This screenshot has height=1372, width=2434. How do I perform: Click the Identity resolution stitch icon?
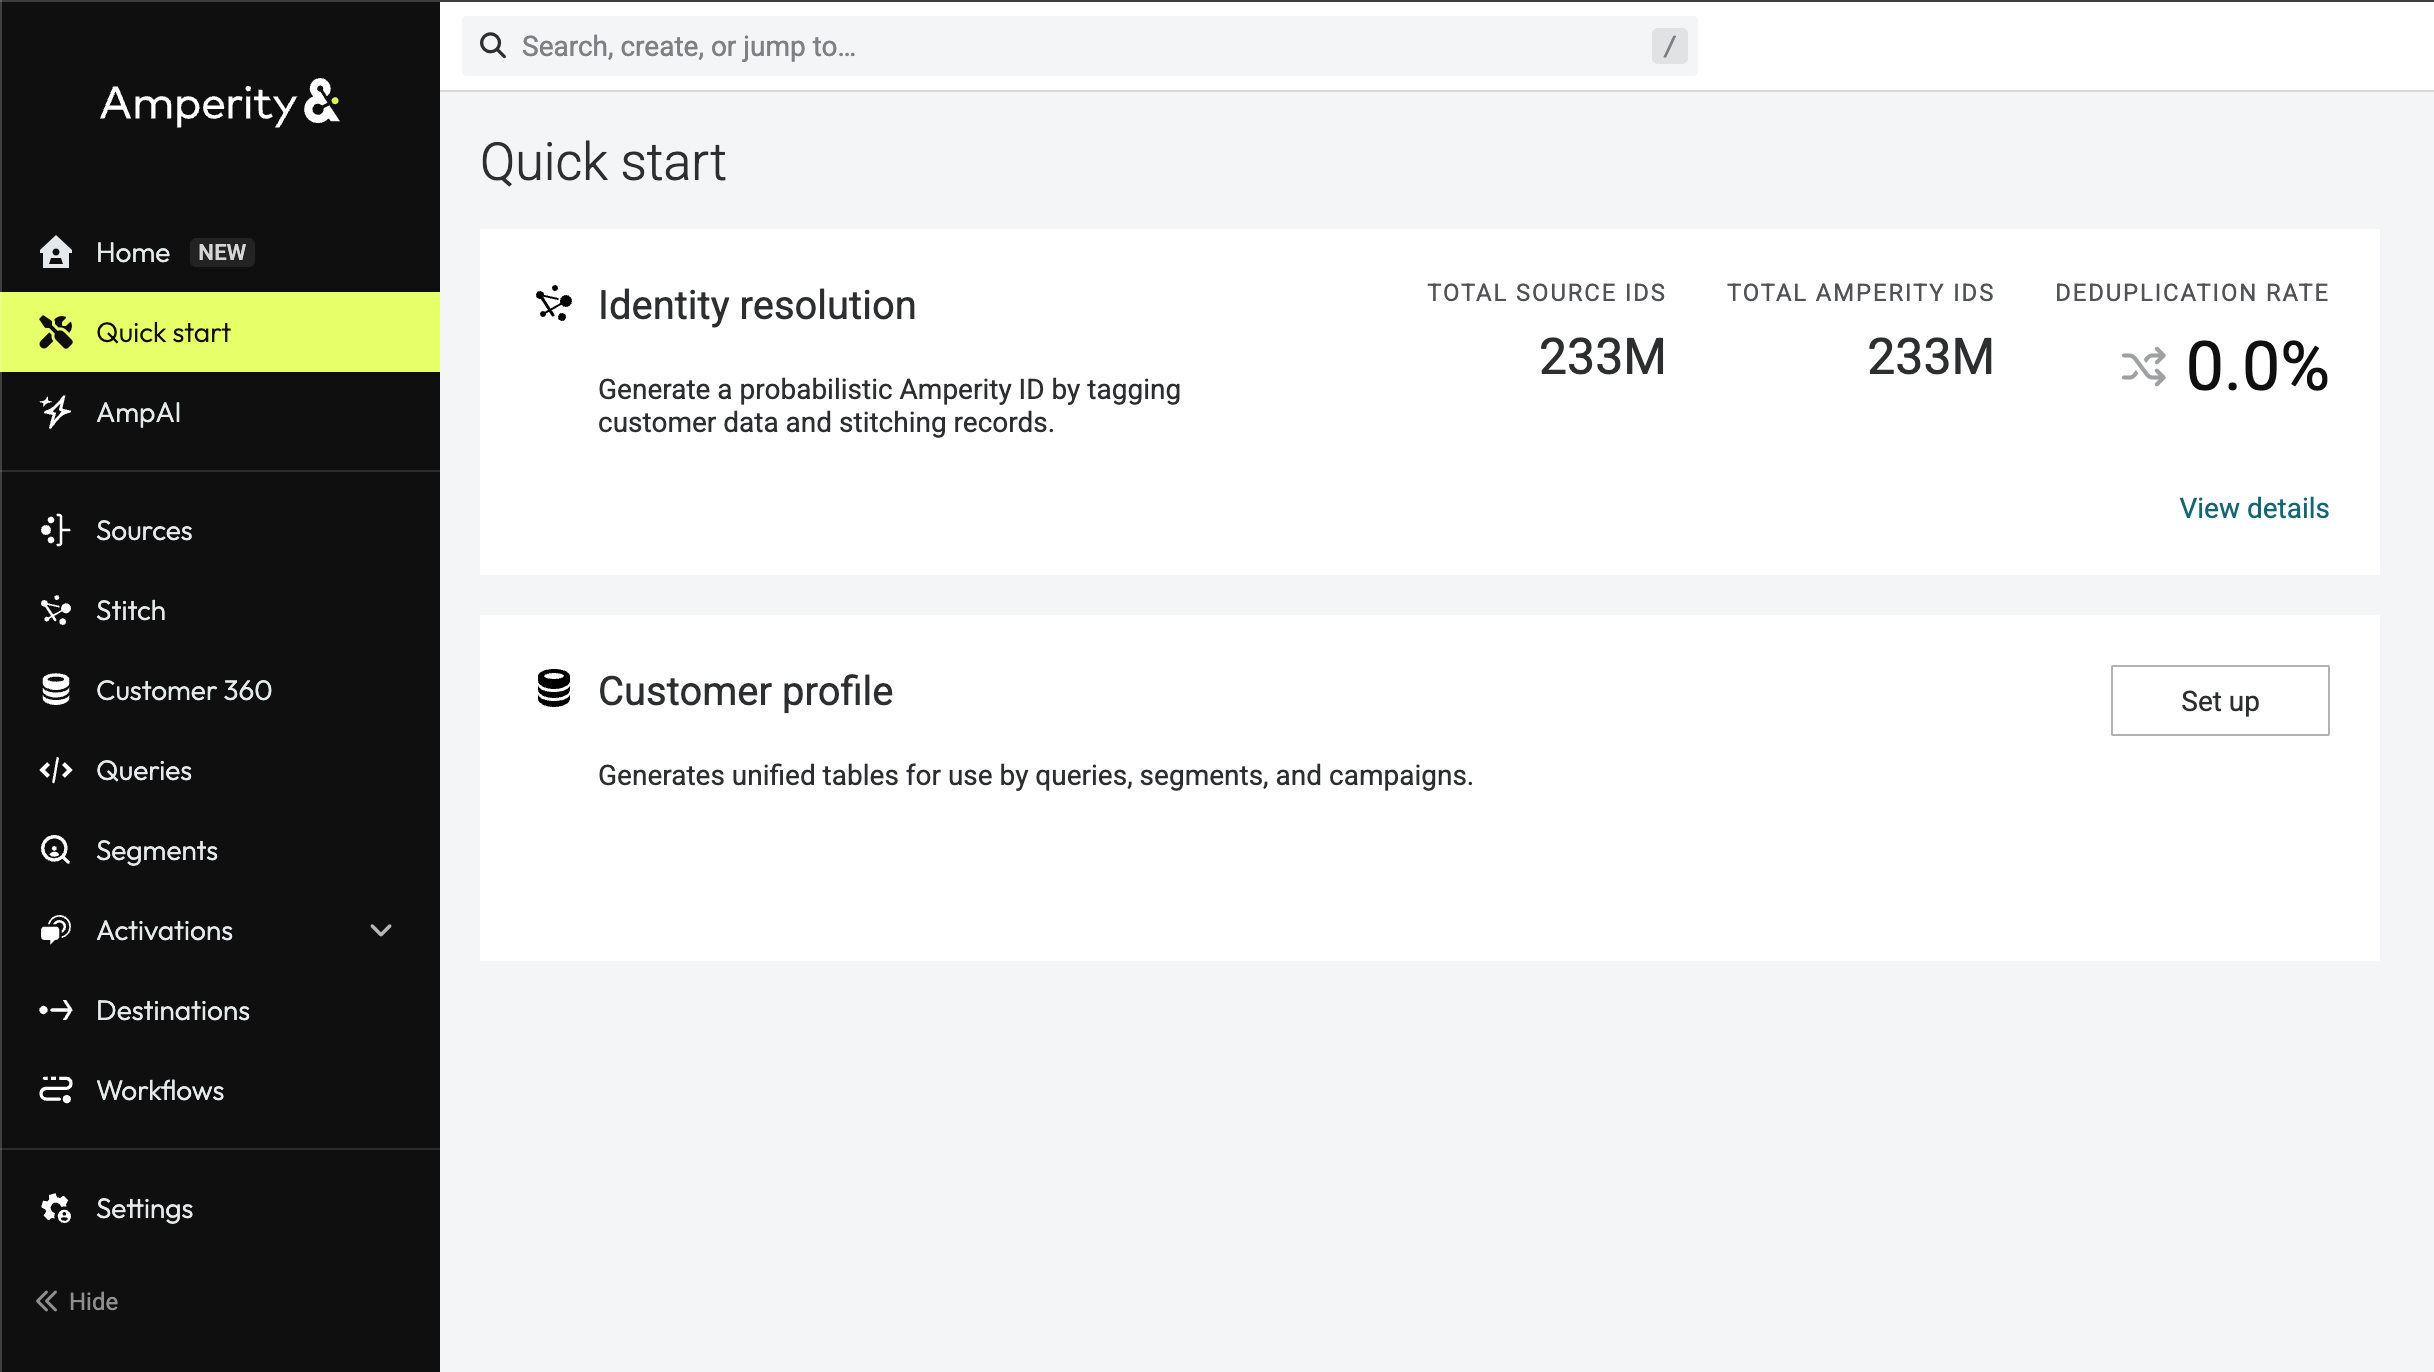[x=554, y=304]
